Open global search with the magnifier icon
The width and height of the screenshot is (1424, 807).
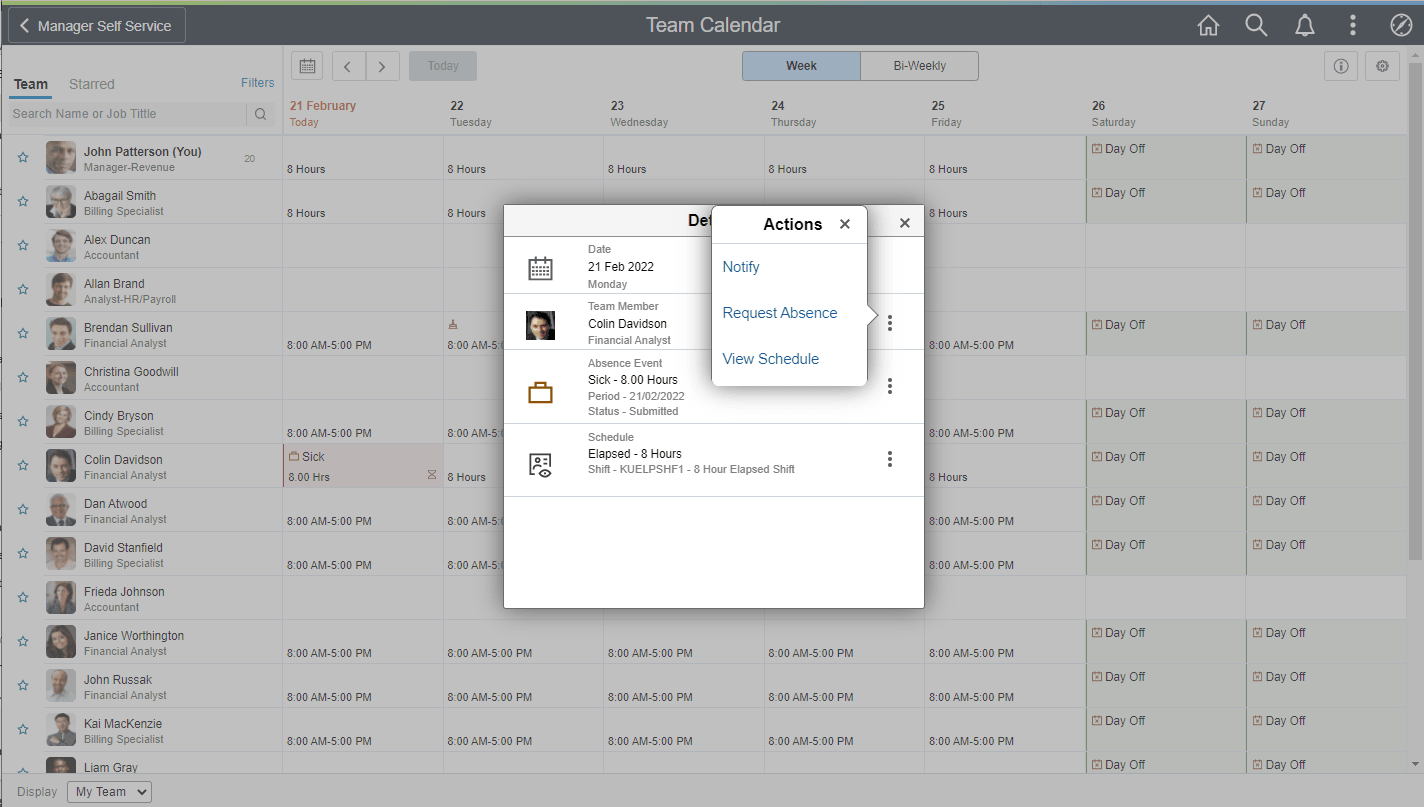click(1256, 25)
